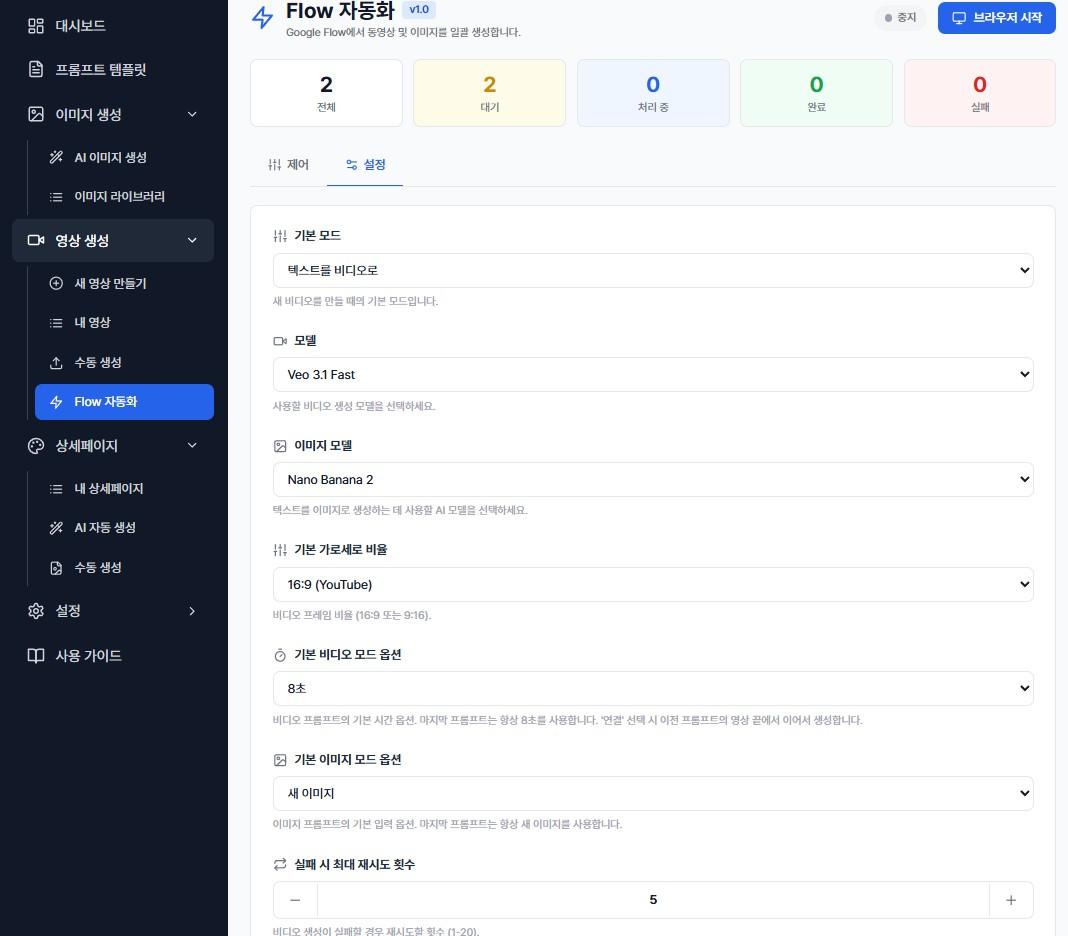This screenshot has height=936, width=1068.
Task: Click the upload icon beside 수동 생성 under 영상 생성
Action: coord(56,362)
